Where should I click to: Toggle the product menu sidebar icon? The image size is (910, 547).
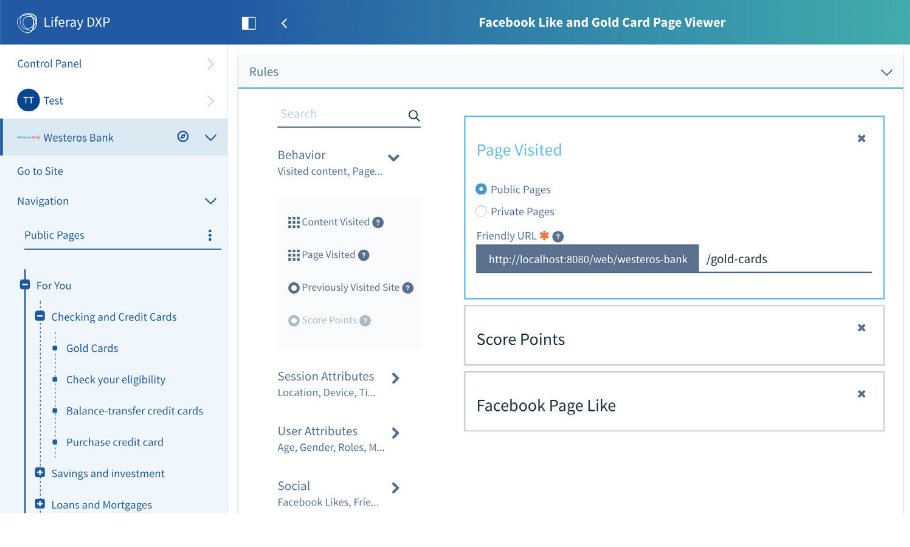[x=249, y=23]
